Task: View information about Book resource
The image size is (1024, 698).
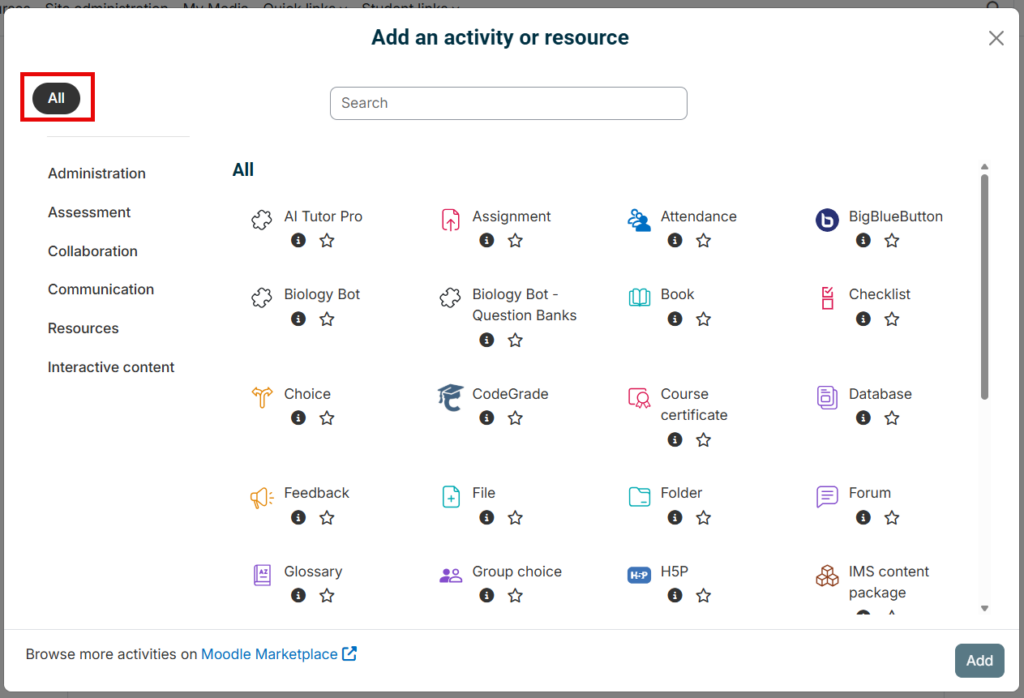Action: [675, 319]
